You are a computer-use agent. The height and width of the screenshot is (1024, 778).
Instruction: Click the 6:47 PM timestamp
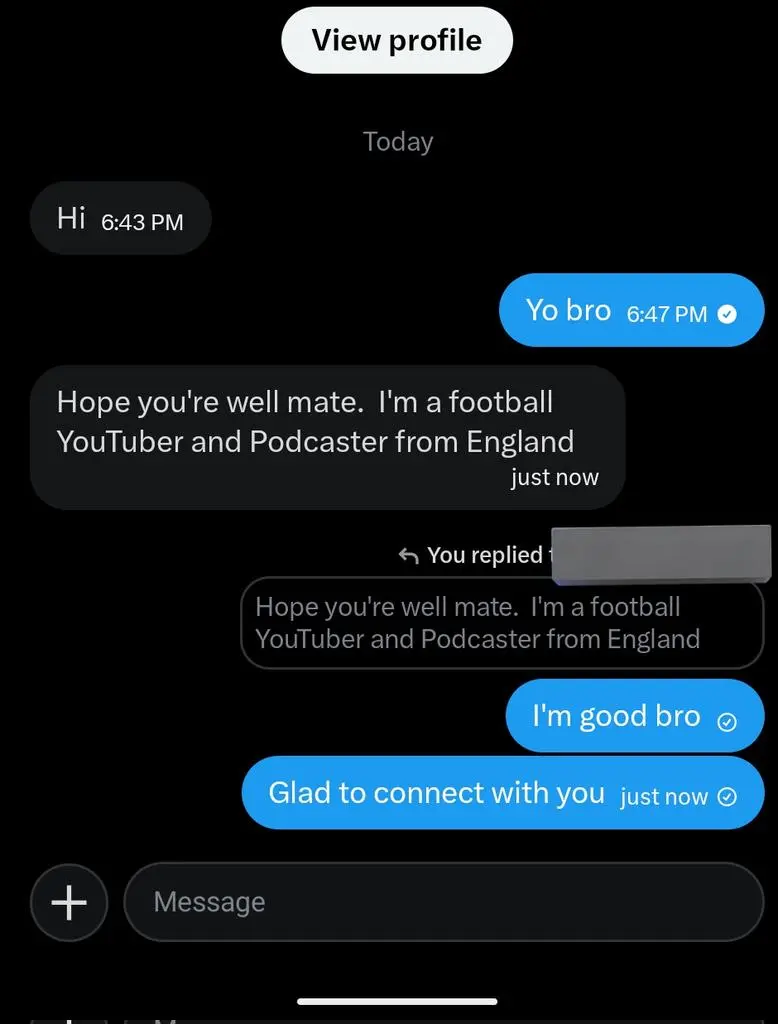coord(667,314)
